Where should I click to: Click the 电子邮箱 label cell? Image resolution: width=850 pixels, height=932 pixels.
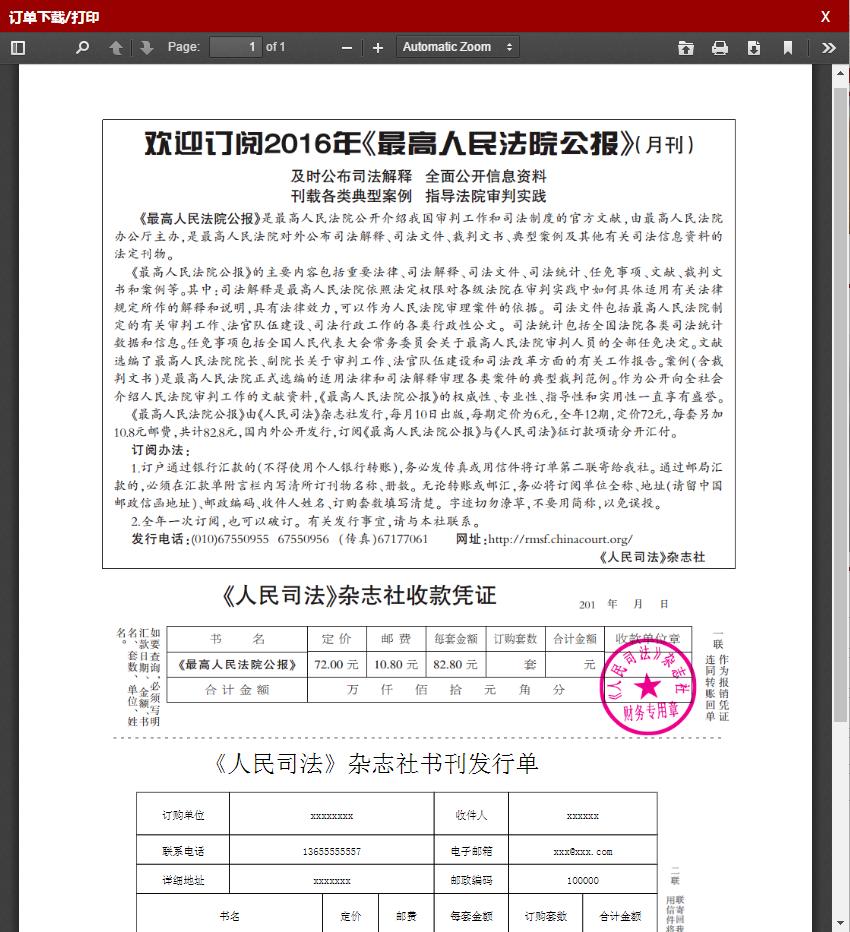pyautogui.click(x=471, y=851)
